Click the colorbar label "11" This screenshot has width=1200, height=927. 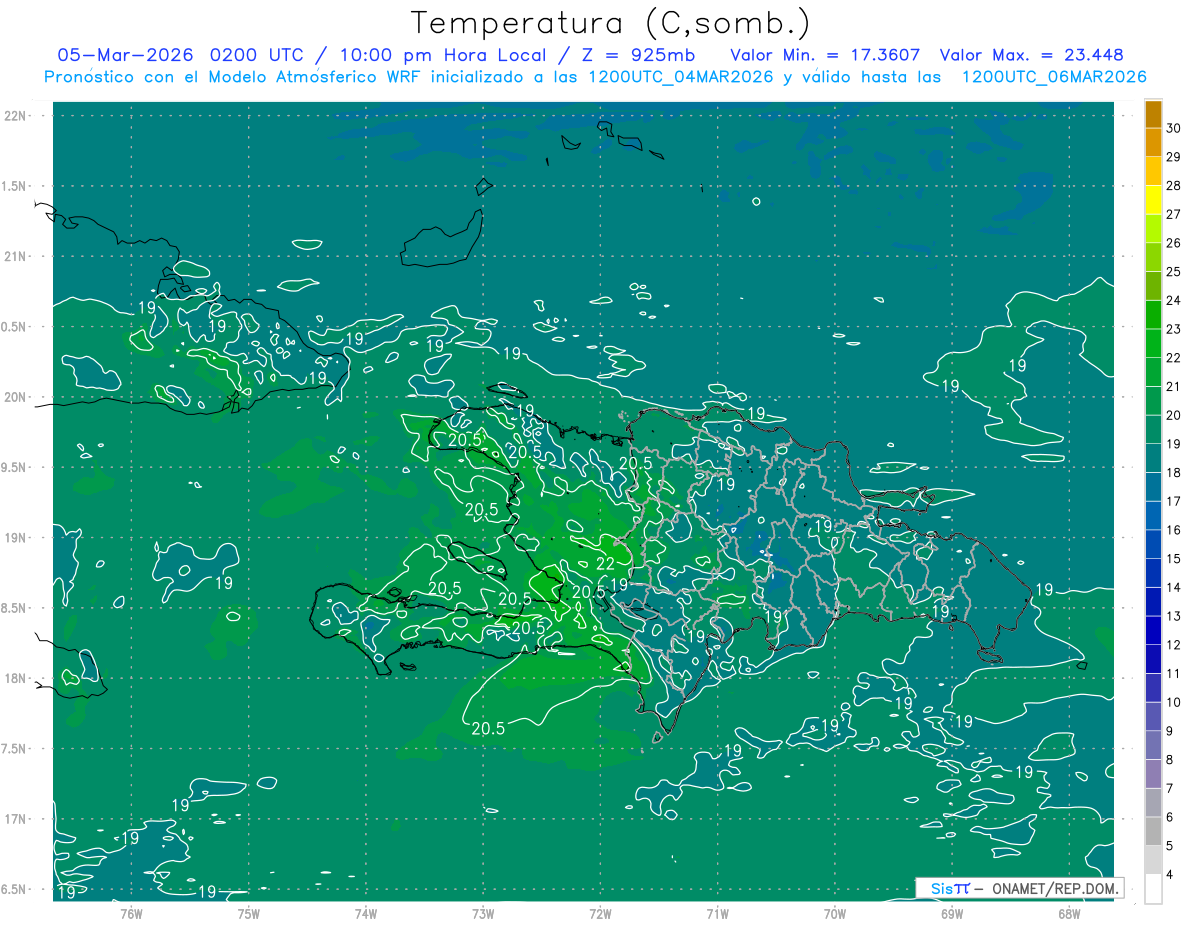point(1175,673)
